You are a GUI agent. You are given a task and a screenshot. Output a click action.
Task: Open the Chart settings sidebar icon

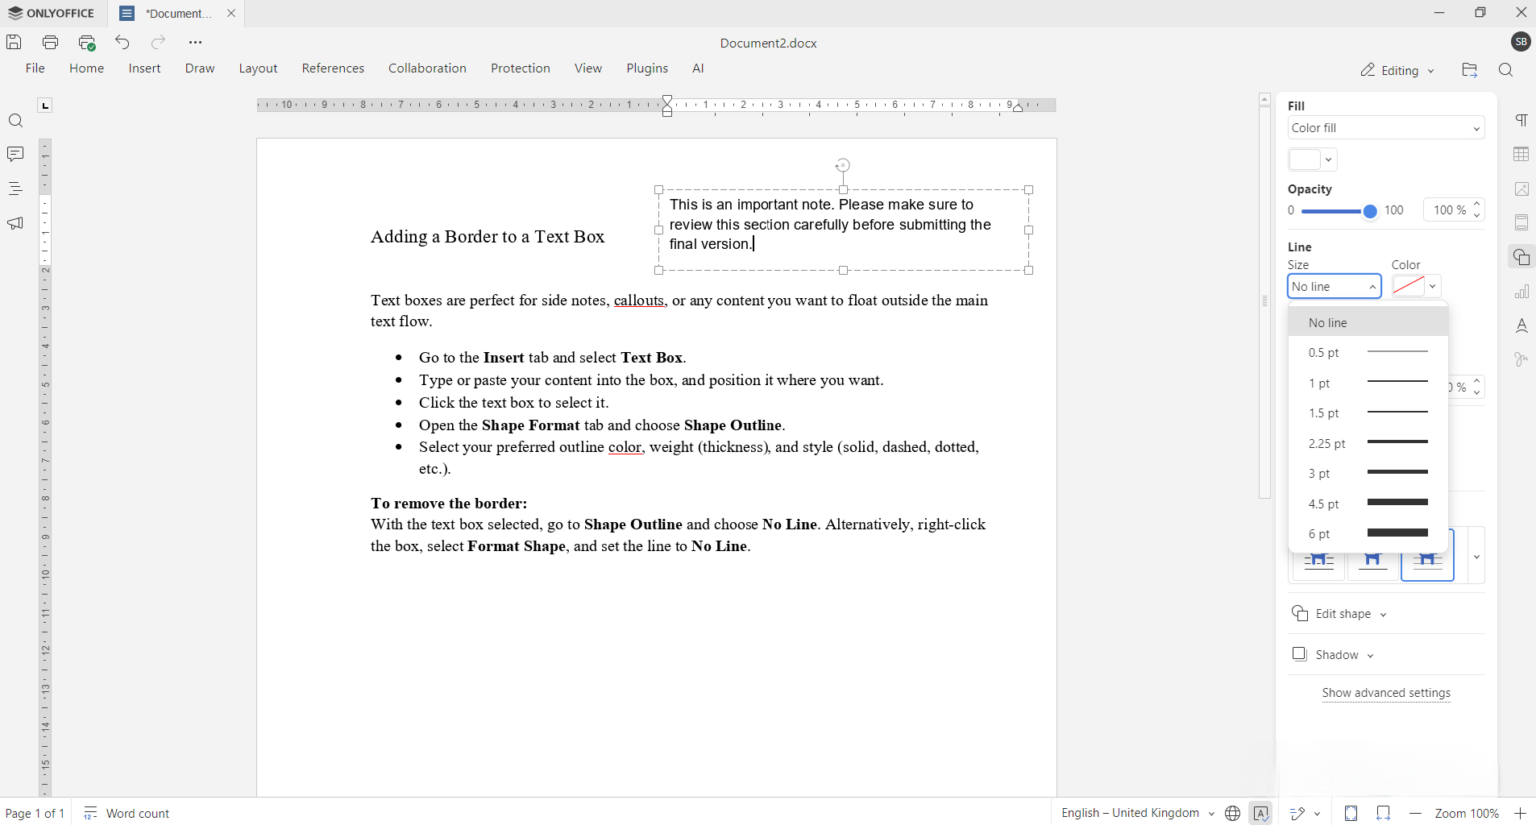[x=1521, y=291]
